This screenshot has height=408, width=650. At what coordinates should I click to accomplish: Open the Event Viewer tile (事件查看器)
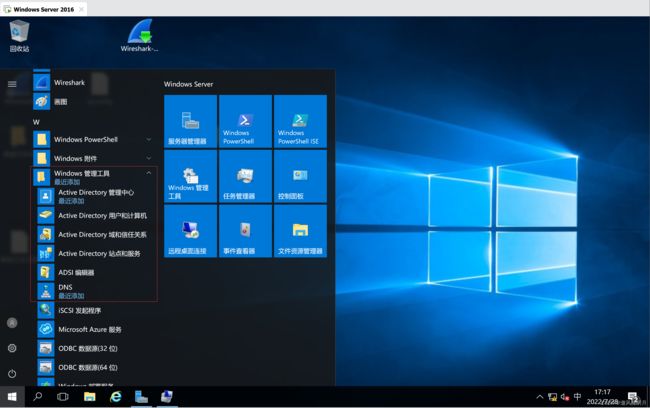click(245, 231)
